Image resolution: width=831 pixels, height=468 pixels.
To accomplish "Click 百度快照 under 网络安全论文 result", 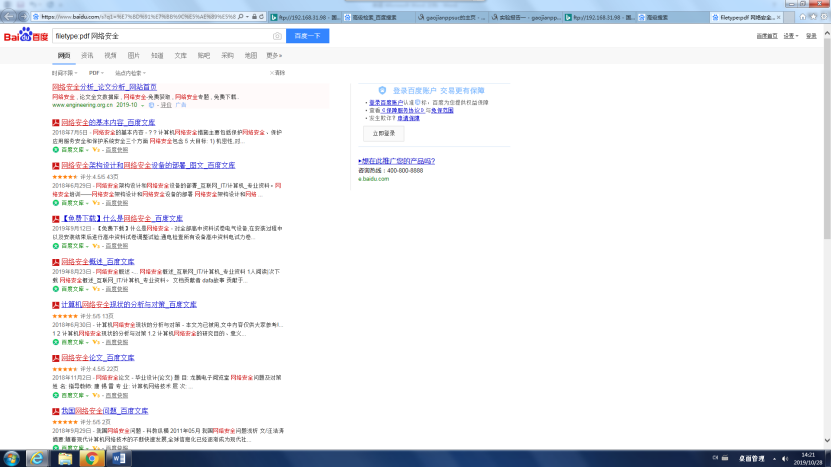I will click(x=117, y=395).
